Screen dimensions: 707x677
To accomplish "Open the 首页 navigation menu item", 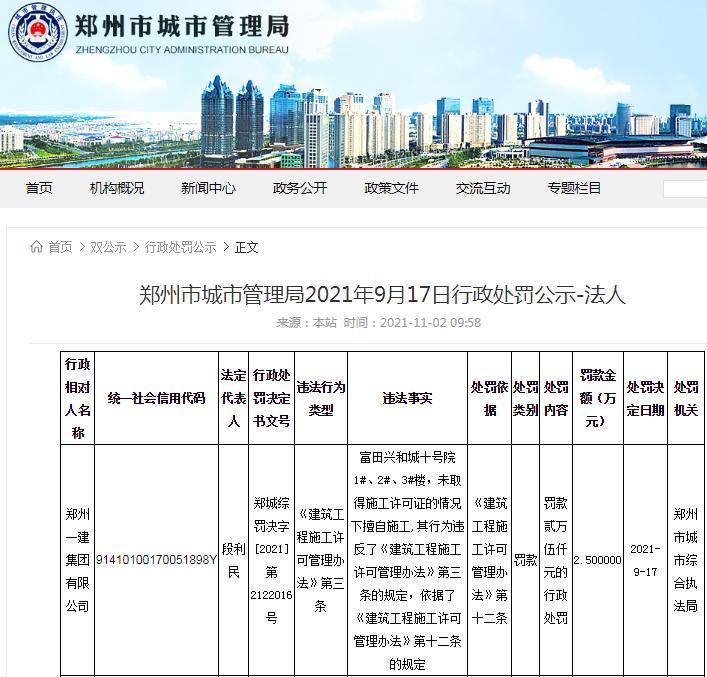I will [39, 188].
